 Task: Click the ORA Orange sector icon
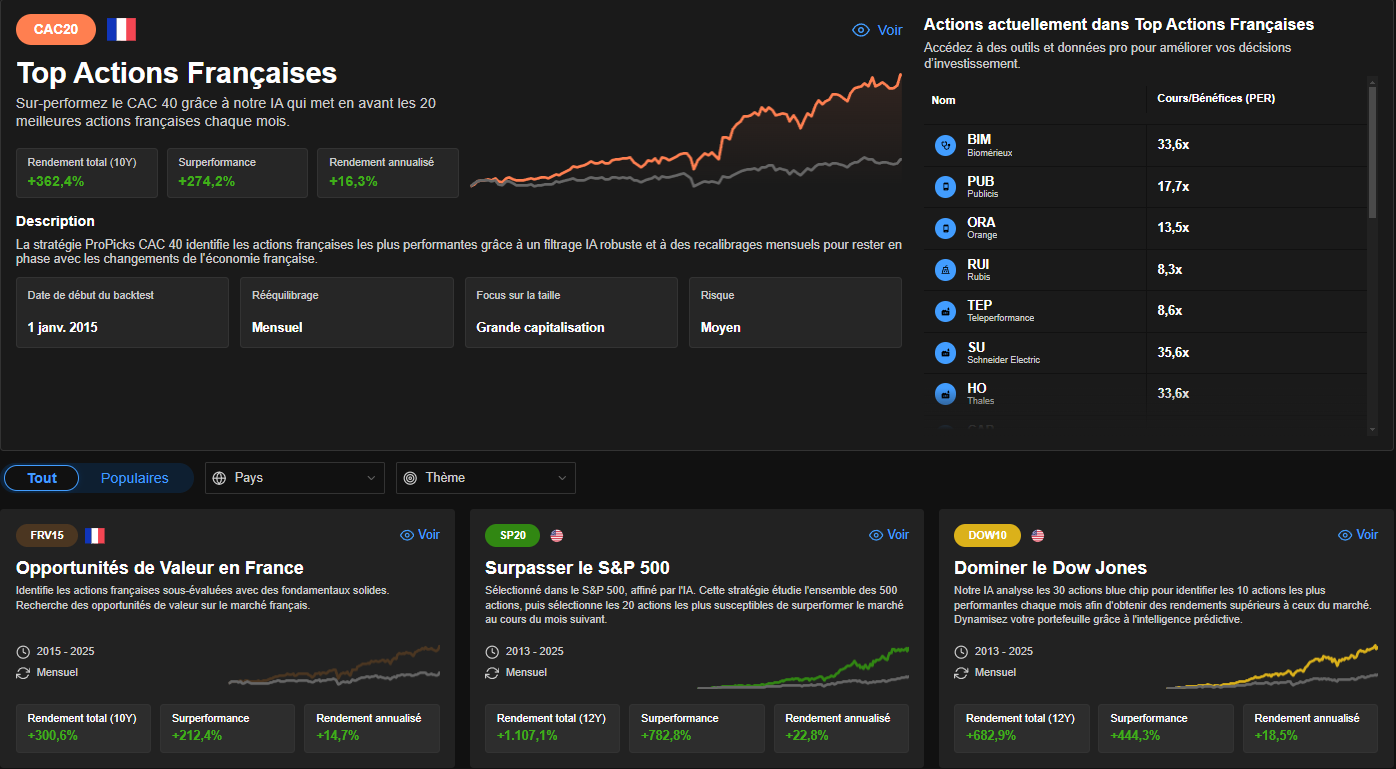[x=945, y=228]
